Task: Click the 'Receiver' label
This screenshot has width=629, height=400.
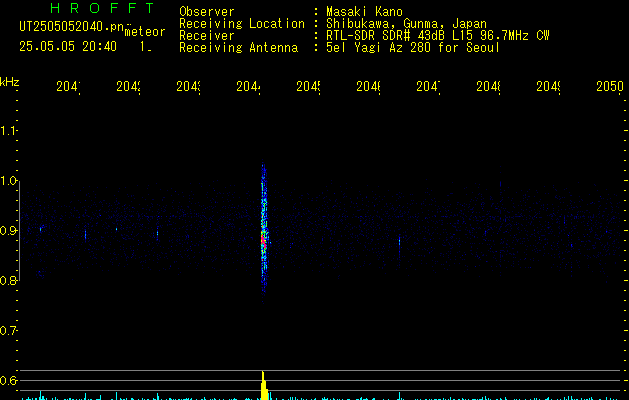Action: [207, 36]
